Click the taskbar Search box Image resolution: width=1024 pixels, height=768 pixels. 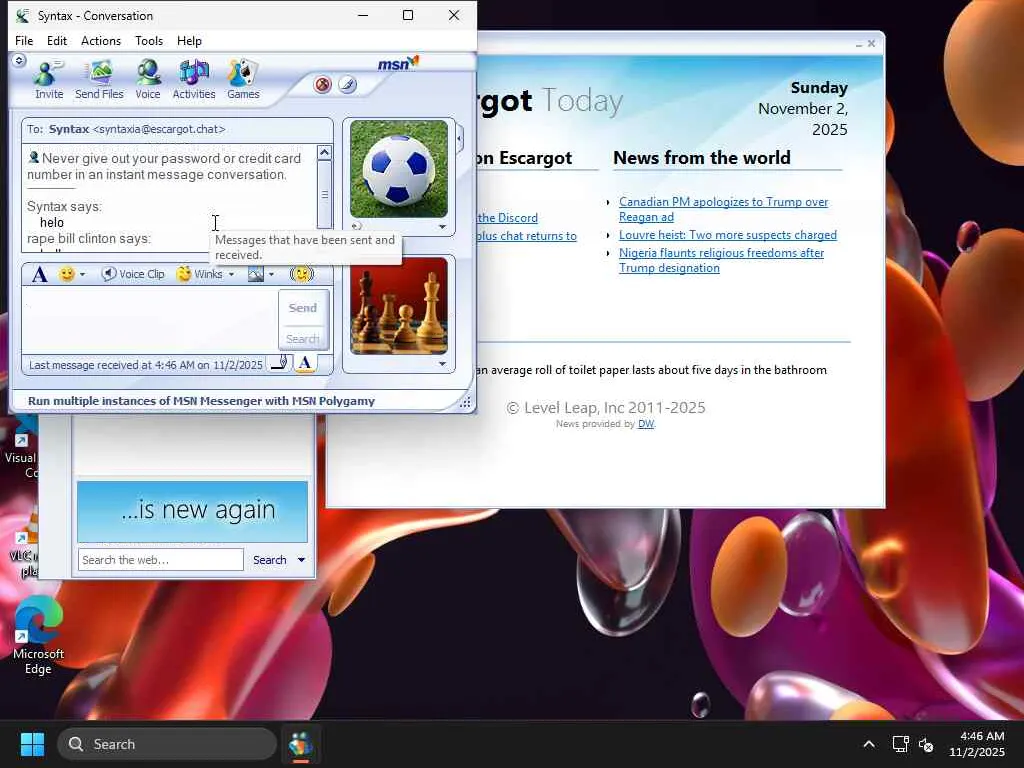pos(167,744)
